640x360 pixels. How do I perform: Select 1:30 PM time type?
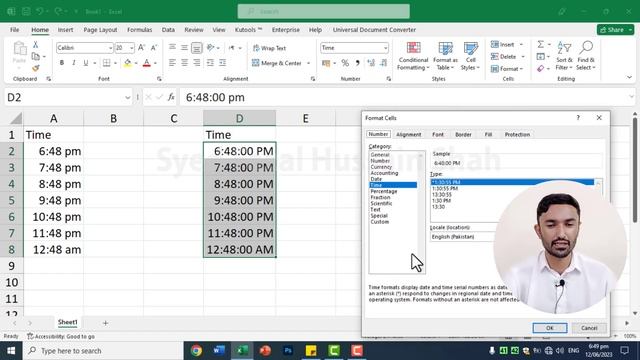point(441,201)
